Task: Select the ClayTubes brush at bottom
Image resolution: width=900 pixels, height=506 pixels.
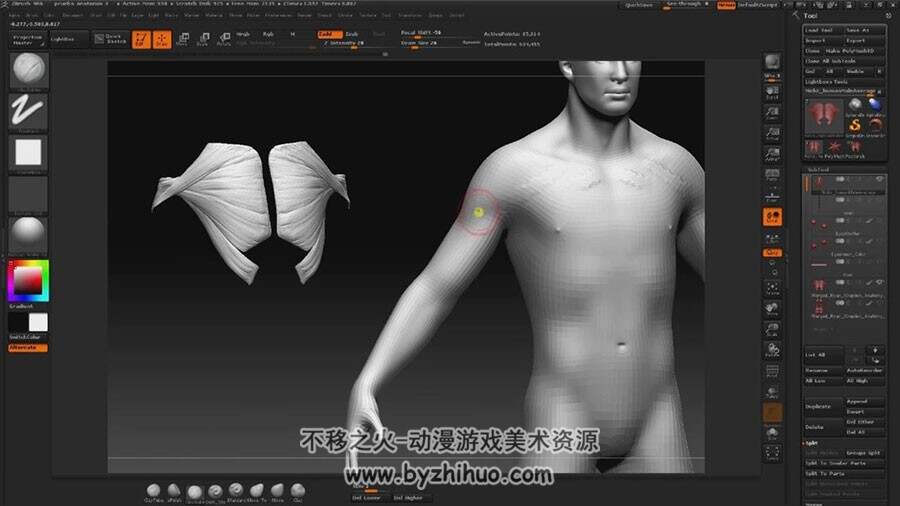Action: pyautogui.click(x=154, y=492)
